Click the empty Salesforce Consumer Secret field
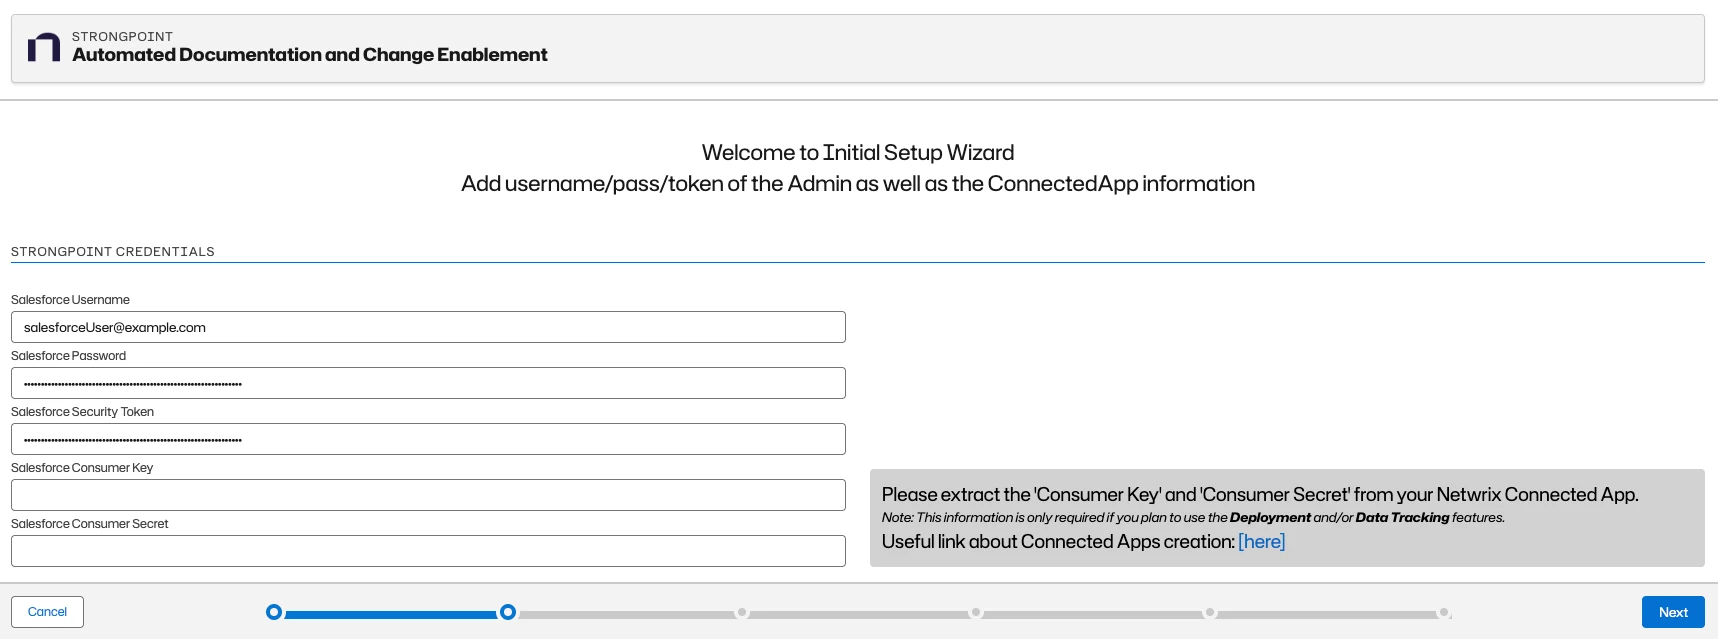The width and height of the screenshot is (1718, 639). click(x=428, y=551)
